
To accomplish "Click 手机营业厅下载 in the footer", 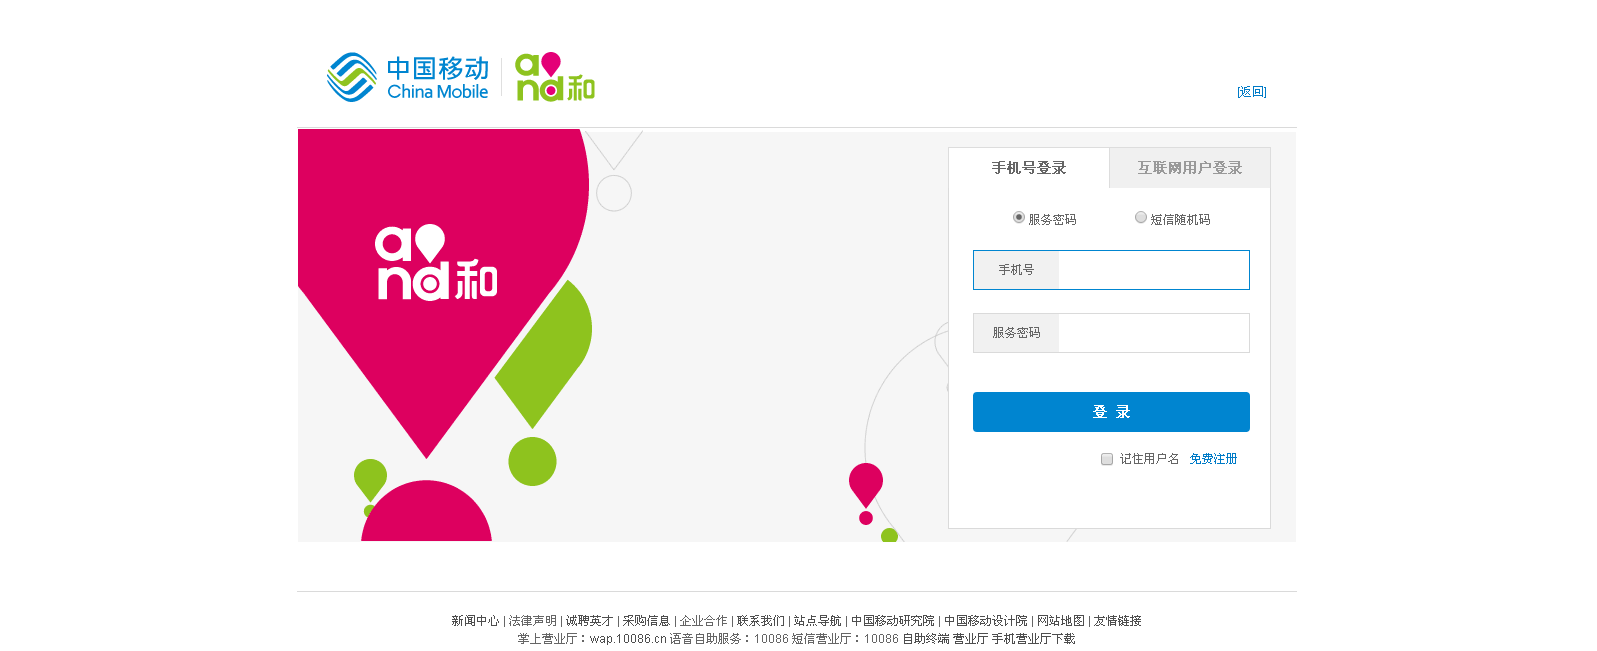I will 1033,639.
